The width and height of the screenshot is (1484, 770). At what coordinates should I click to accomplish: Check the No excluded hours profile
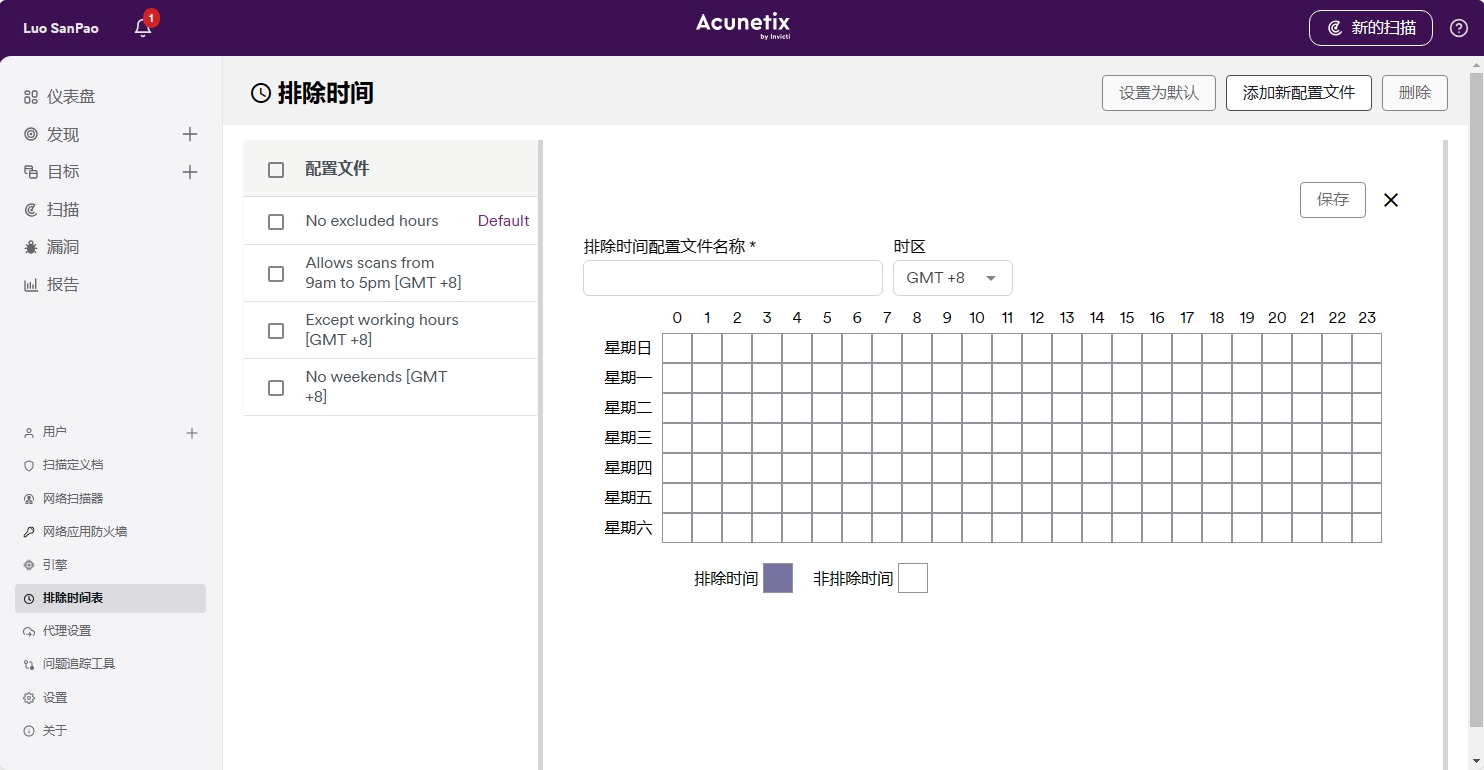pos(276,221)
